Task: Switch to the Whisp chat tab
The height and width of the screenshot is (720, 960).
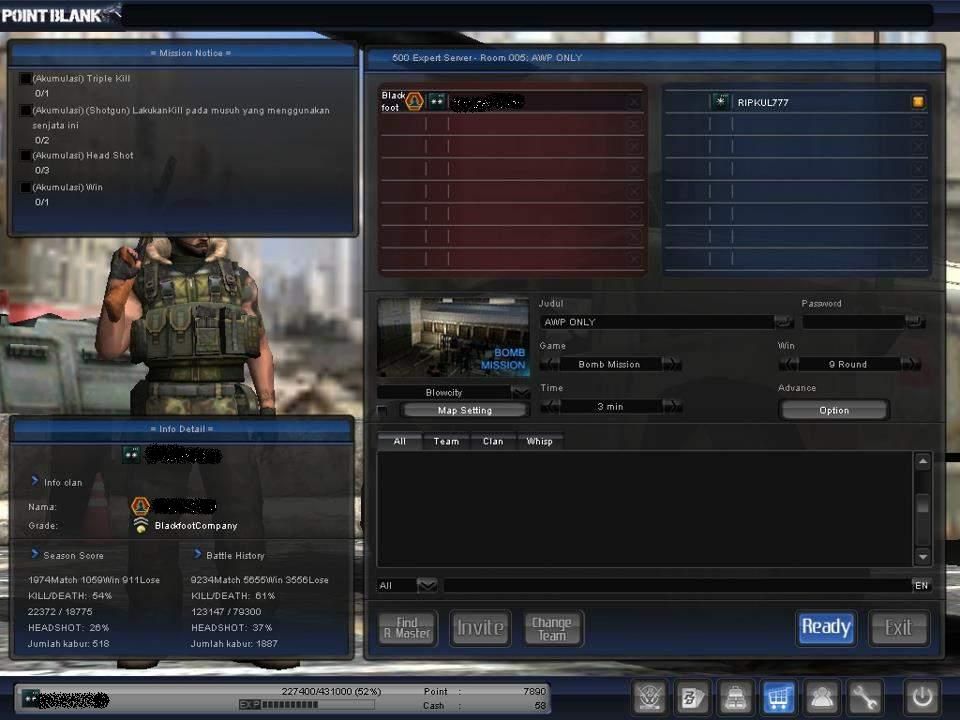Action: [x=539, y=441]
